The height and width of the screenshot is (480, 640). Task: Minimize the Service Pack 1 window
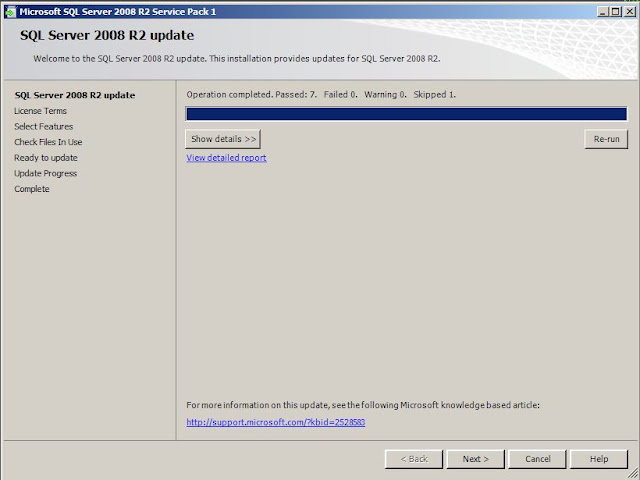603,12
